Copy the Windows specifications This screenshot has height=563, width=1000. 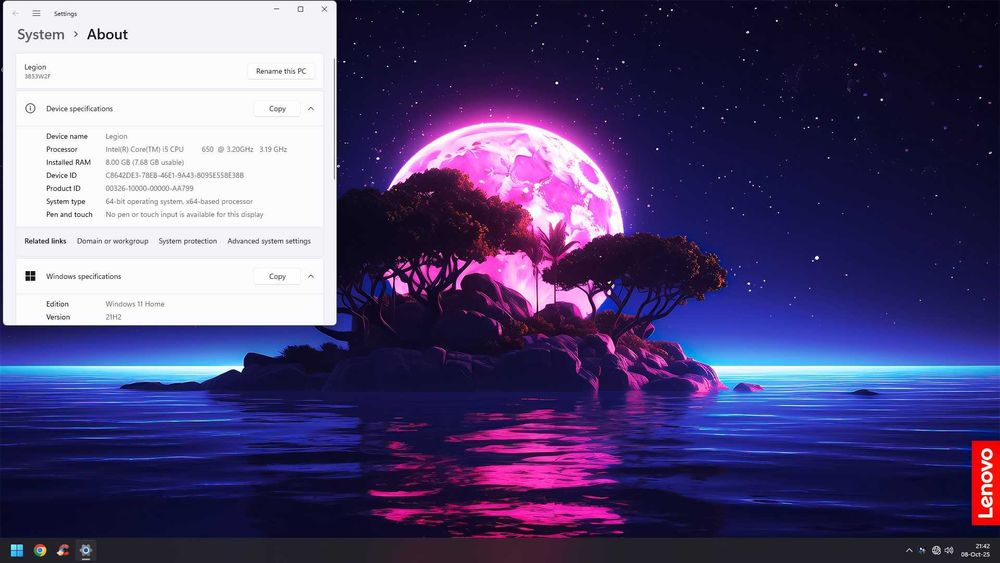[x=277, y=276]
